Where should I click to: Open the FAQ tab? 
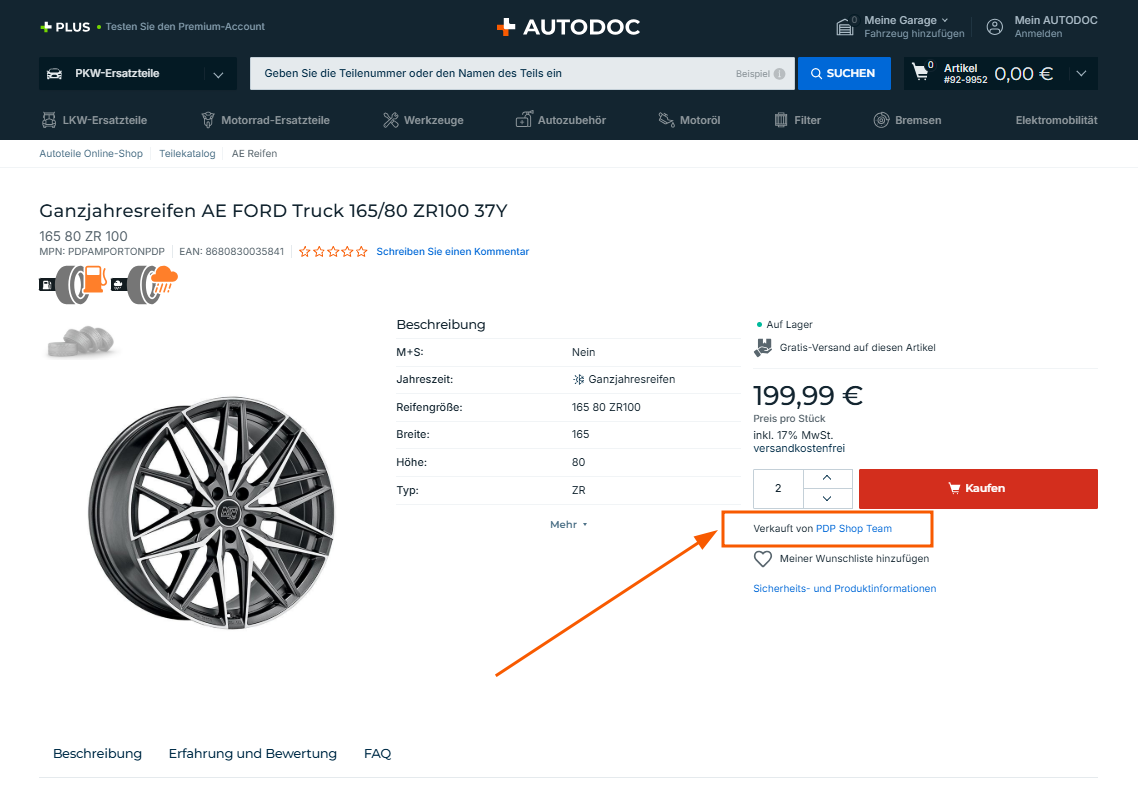tap(377, 753)
